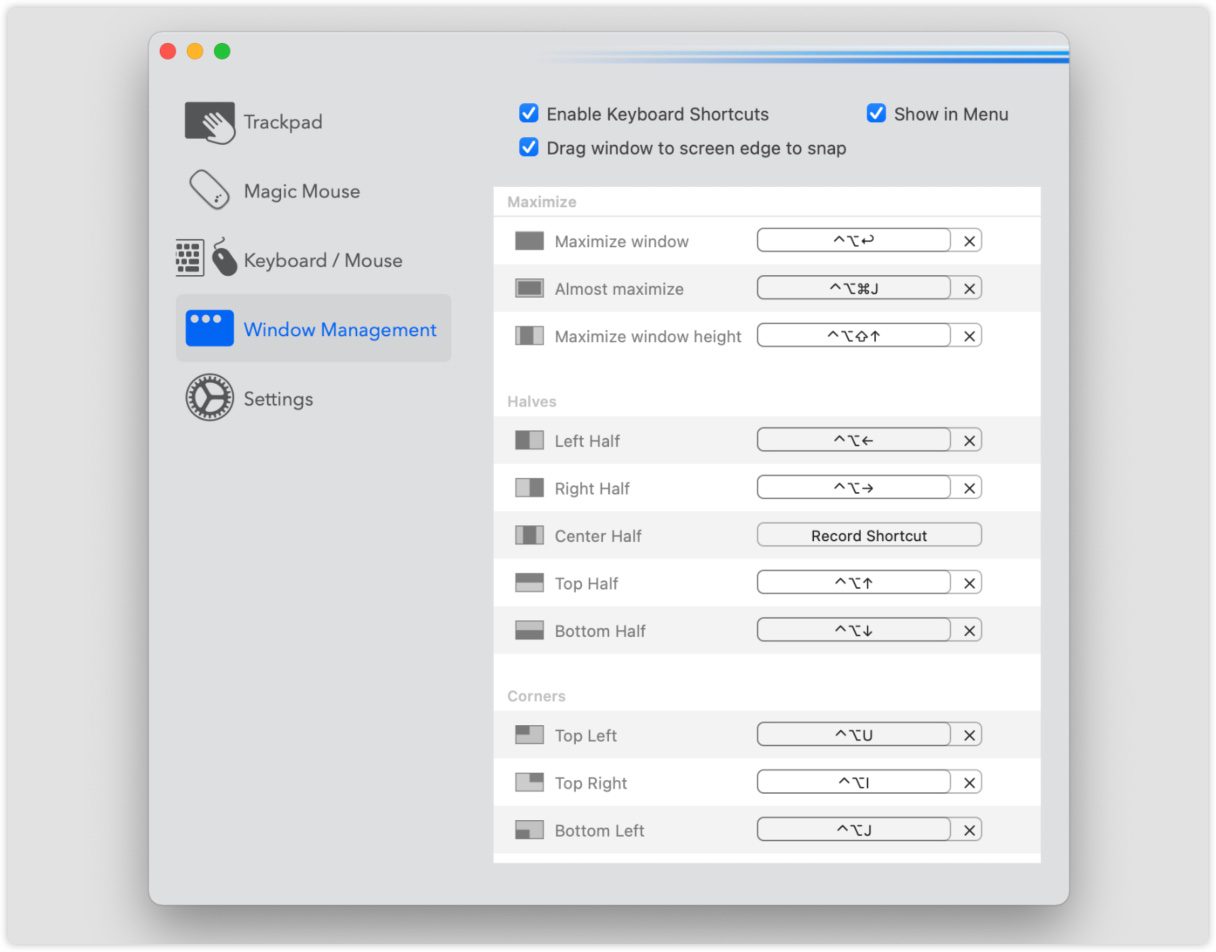
Task: Open the Trackpad section icon
Action: [x=210, y=122]
